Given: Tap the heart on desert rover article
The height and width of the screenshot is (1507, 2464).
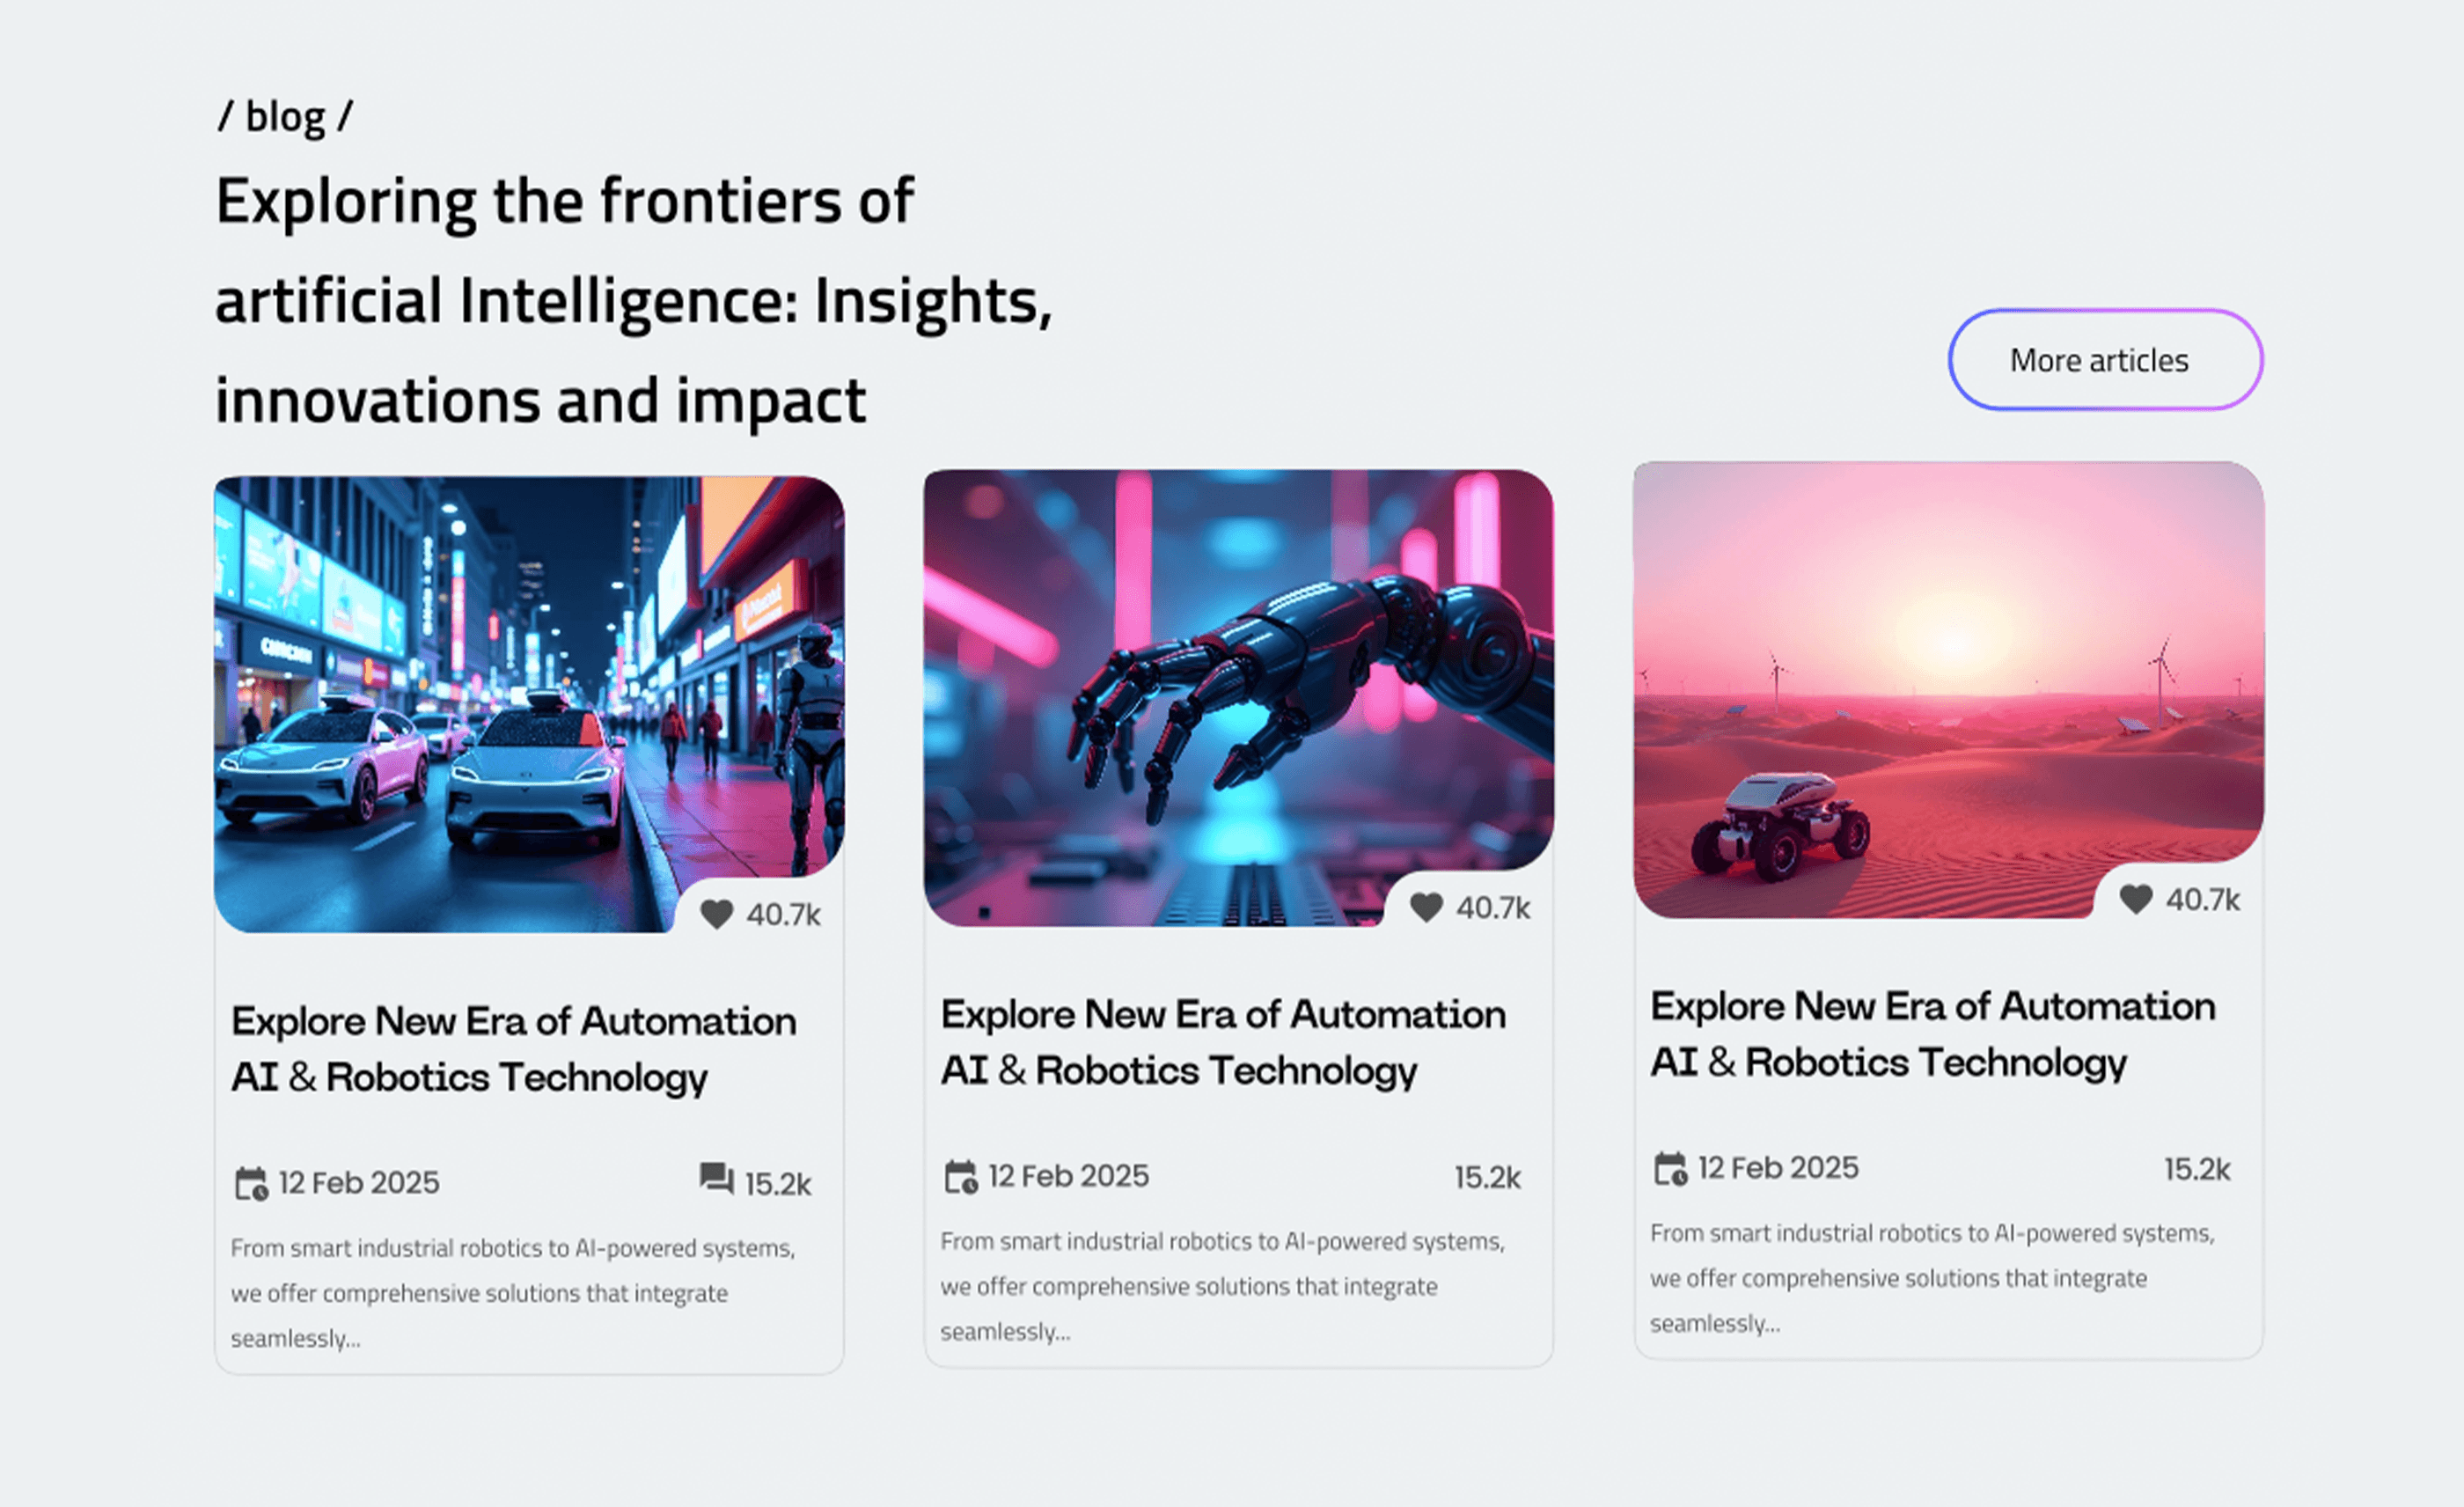Looking at the screenshot, I should tap(2136, 899).
